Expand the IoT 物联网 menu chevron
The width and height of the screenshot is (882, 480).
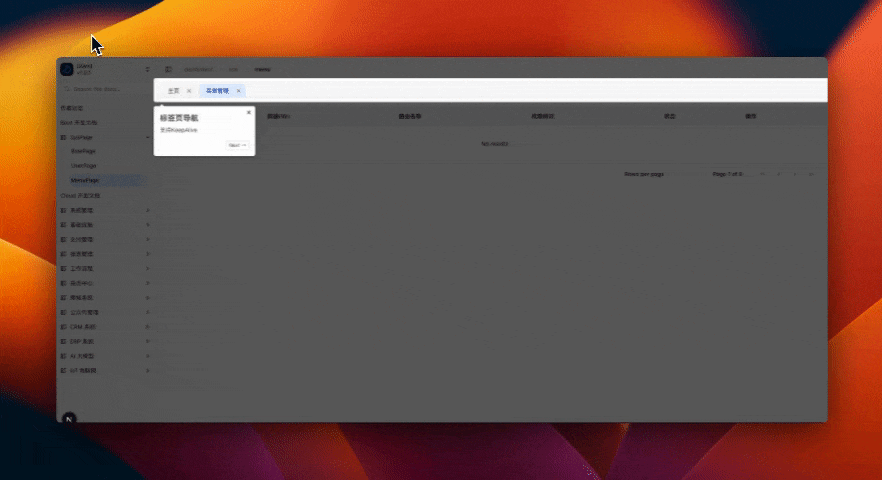tap(147, 371)
